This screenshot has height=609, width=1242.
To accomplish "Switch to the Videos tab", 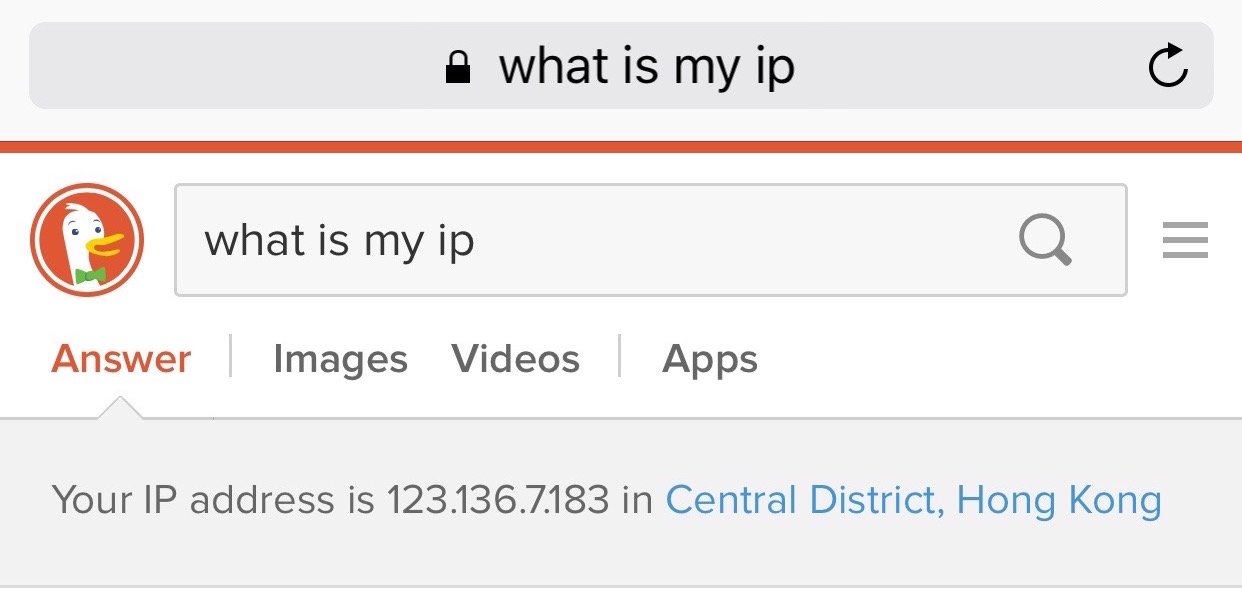I will (516, 358).
